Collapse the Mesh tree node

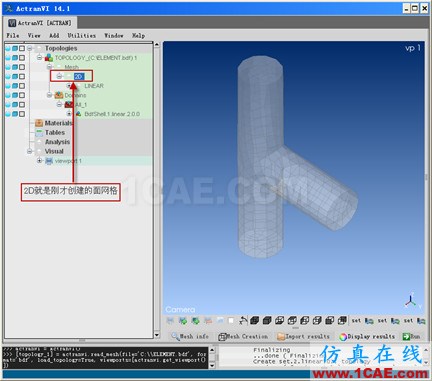tap(49, 67)
